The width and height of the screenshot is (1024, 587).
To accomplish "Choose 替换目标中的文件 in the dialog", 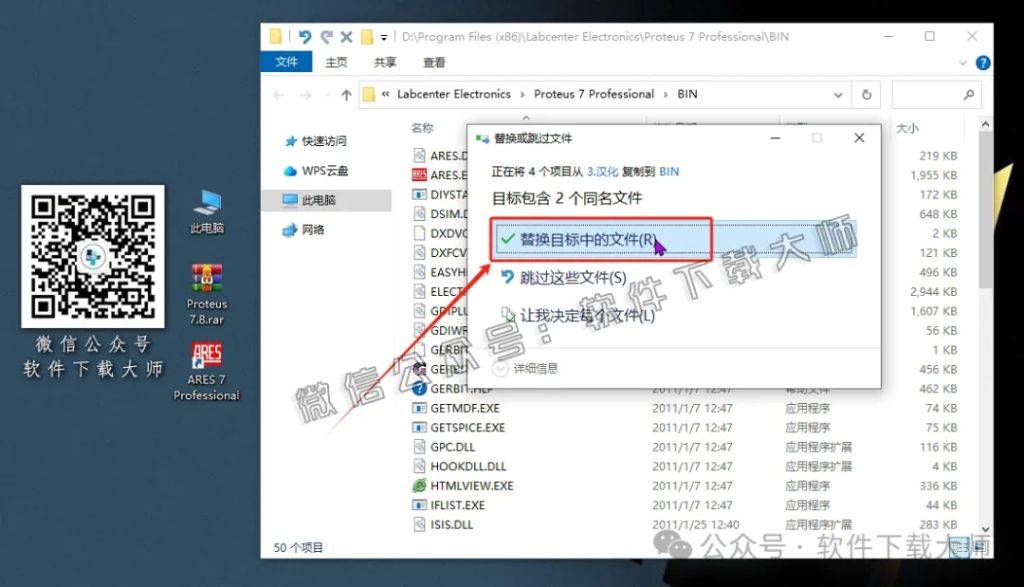I will pyautogui.click(x=589, y=240).
